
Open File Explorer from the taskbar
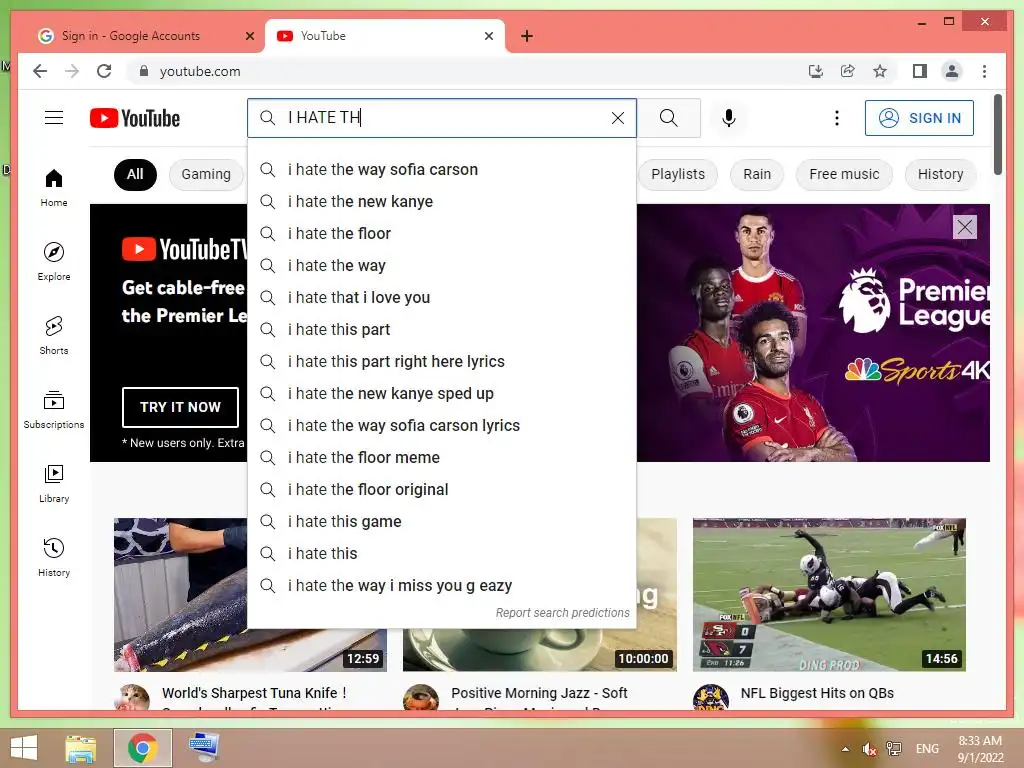point(80,748)
